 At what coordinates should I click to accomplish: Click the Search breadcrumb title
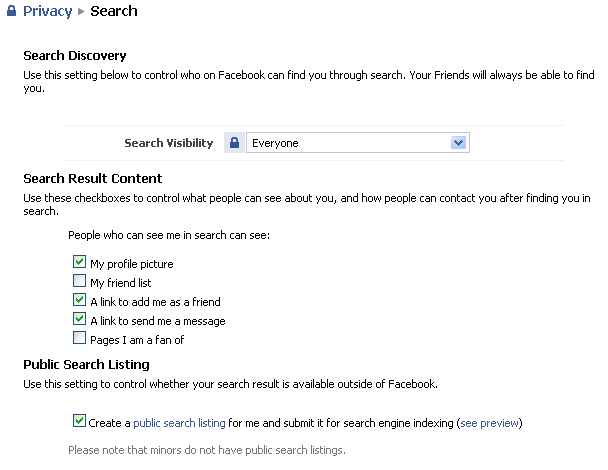coord(114,11)
